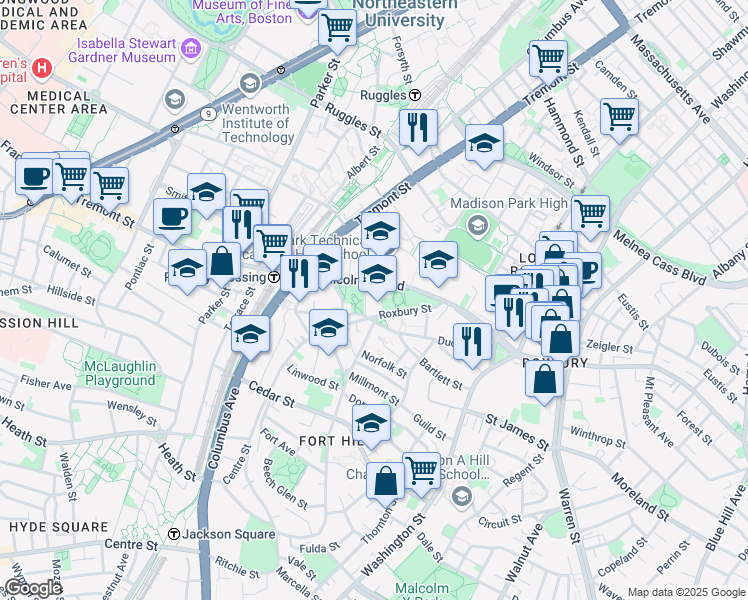The width and height of the screenshot is (748, 600).
Task: Click the shopping bag marker above St James St
Action: click(544, 379)
